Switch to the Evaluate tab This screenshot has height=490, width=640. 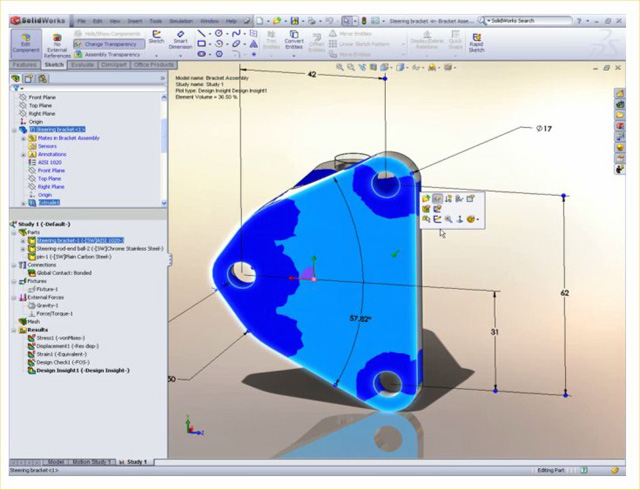click(82, 64)
